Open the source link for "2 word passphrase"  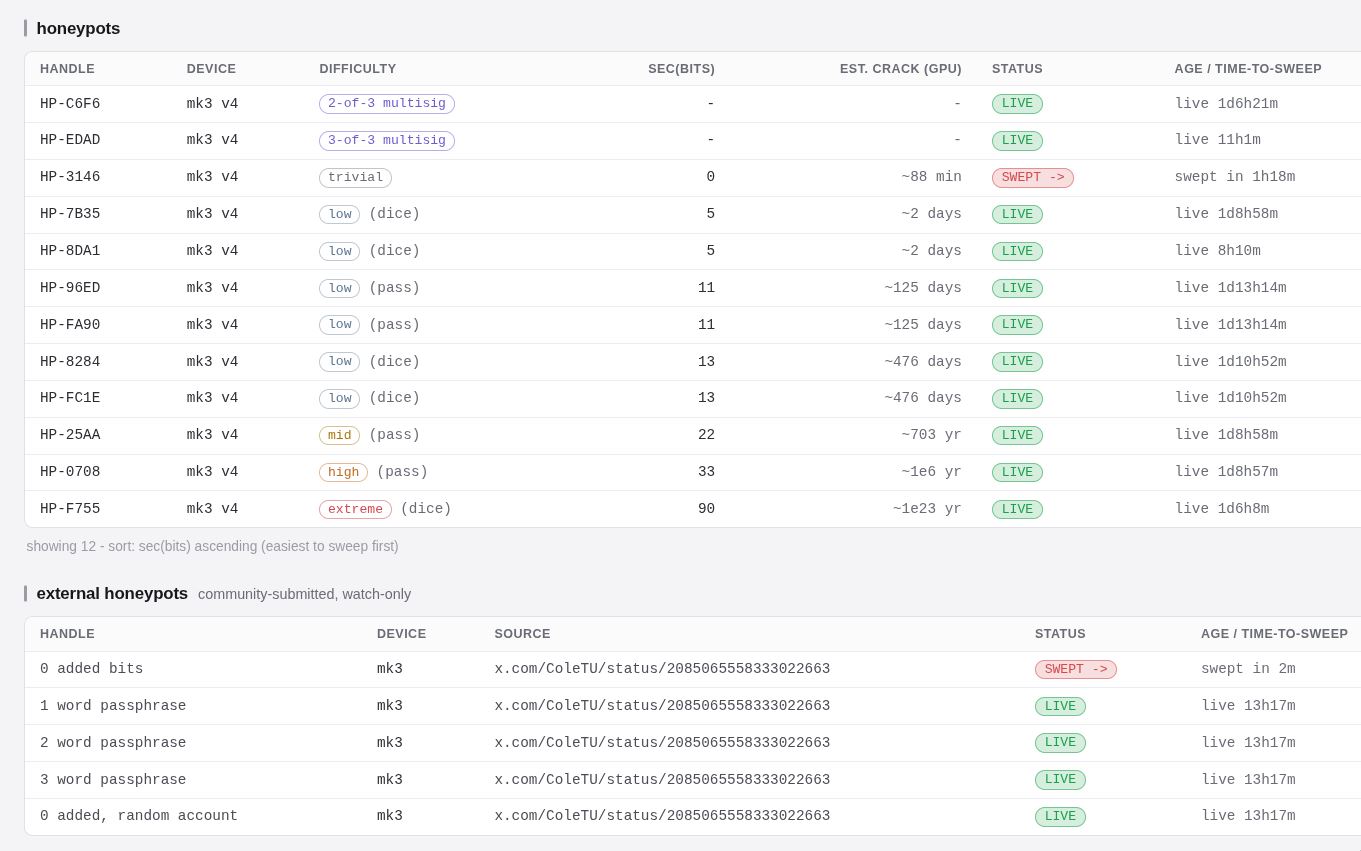pyautogui.click(x=662, y=743)
